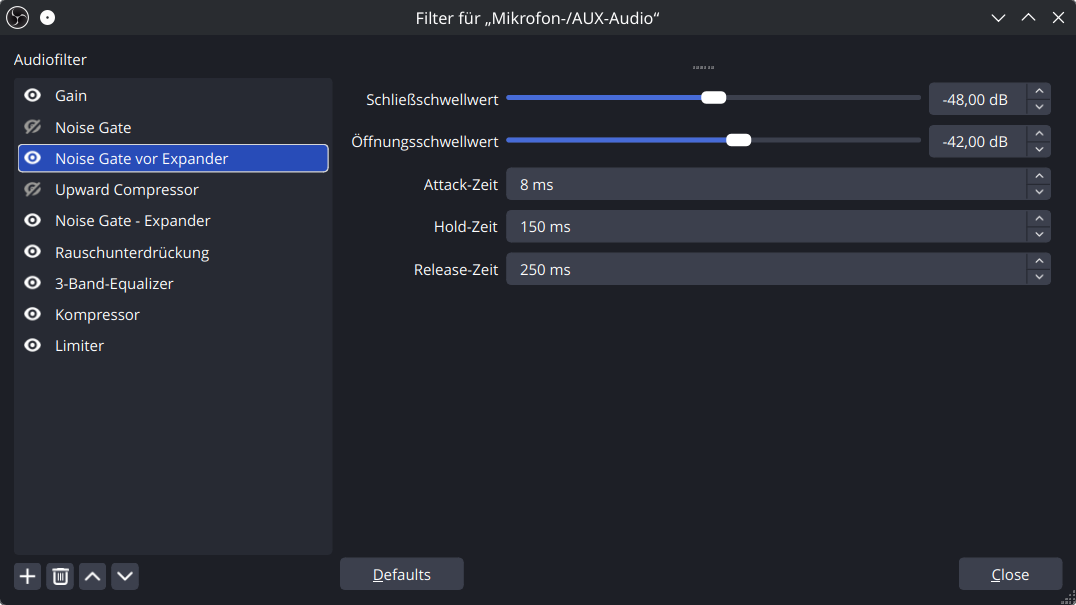Reset filter settings with Defaults button
The width and height of the screenshot is (1076, 605).
401,574
